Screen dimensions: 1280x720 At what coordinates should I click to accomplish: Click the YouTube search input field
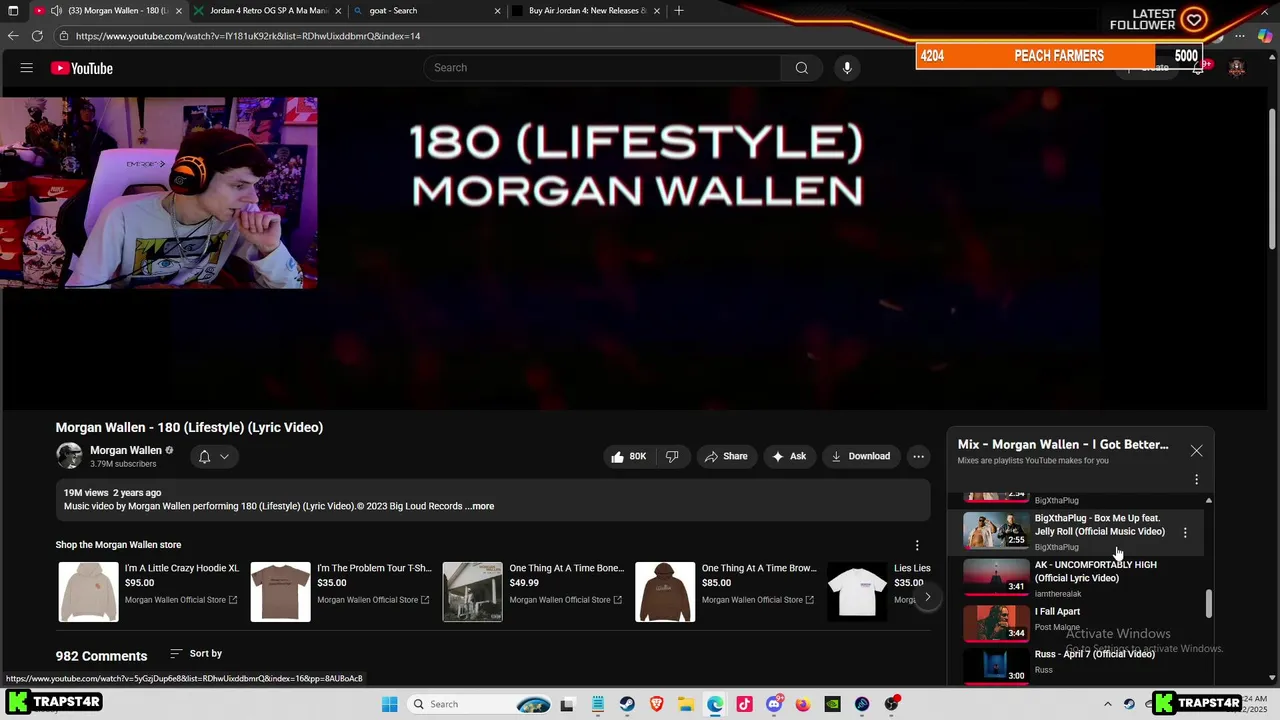tap(602, 68)
